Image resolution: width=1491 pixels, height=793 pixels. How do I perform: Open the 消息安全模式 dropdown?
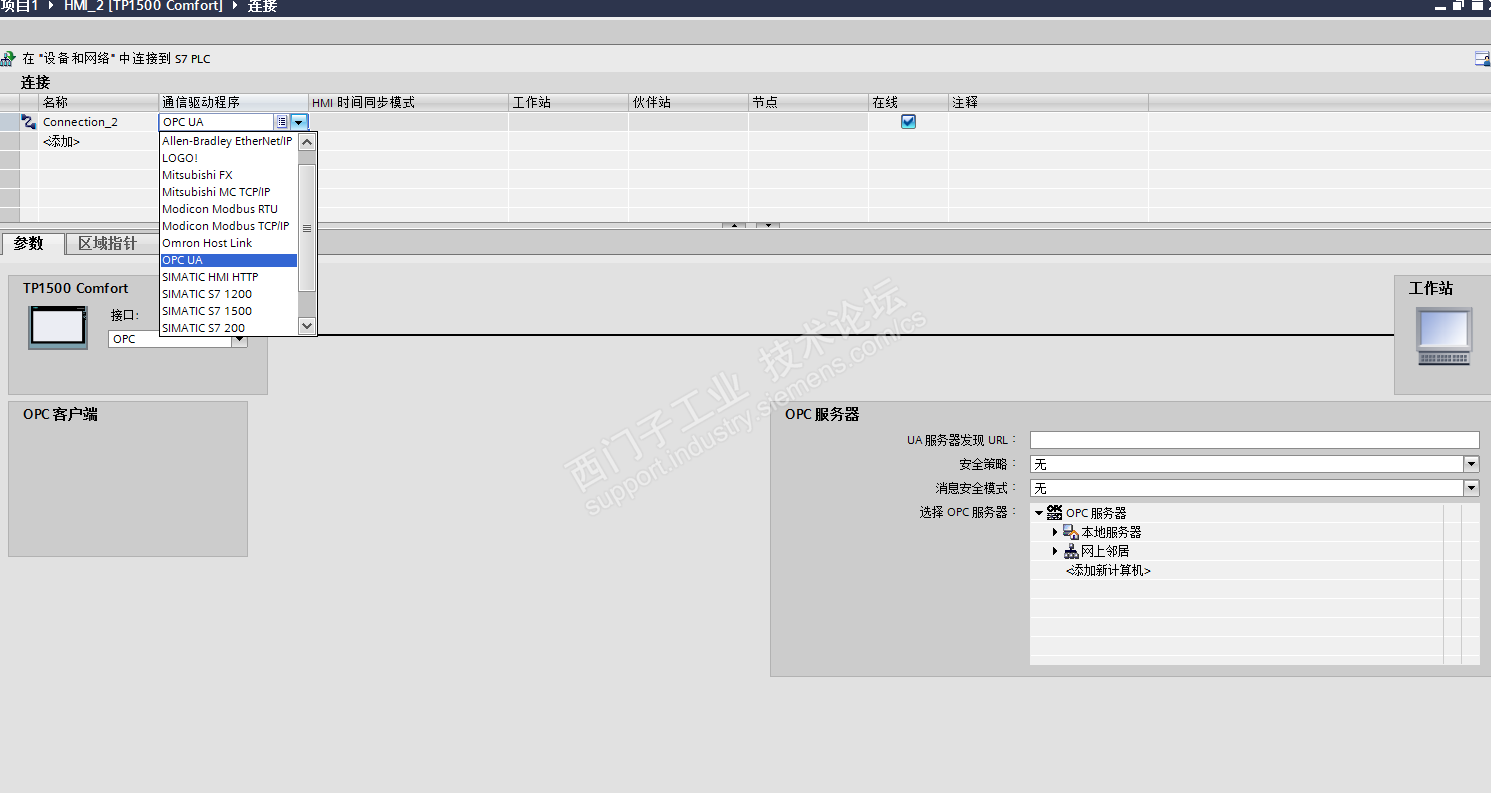(x=1471, y=488)
